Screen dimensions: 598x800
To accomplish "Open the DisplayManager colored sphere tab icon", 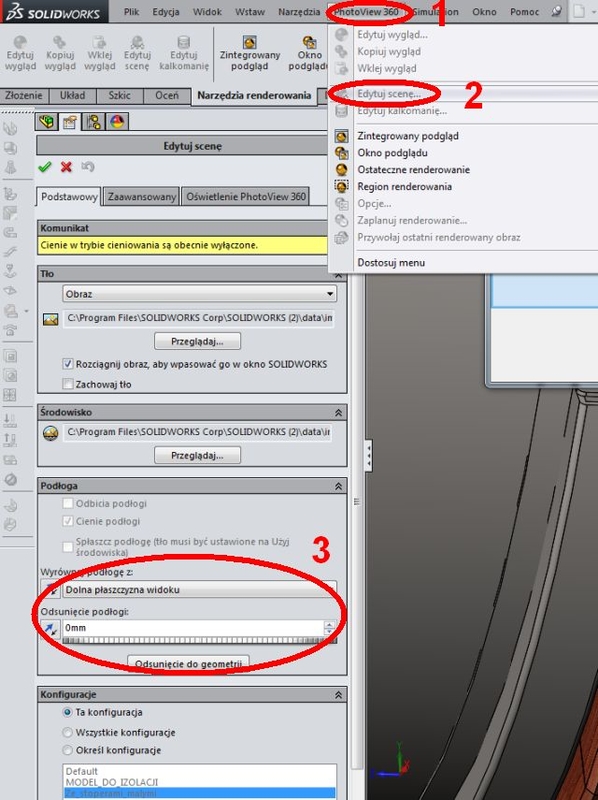I will (117, 122).
